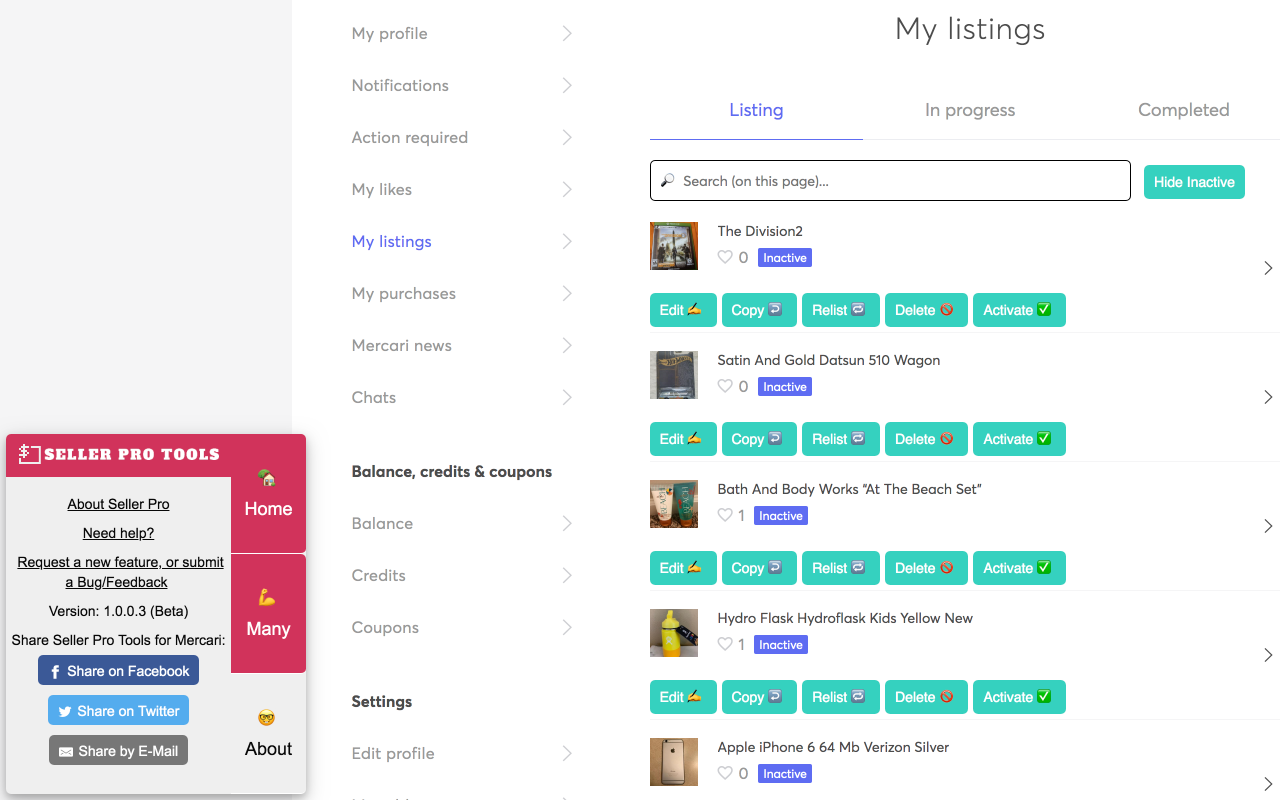The width and height of the screenshot is (1280, 800).
Task: Expand Hydro Flask row chevron
Action: click(1268, 655)
